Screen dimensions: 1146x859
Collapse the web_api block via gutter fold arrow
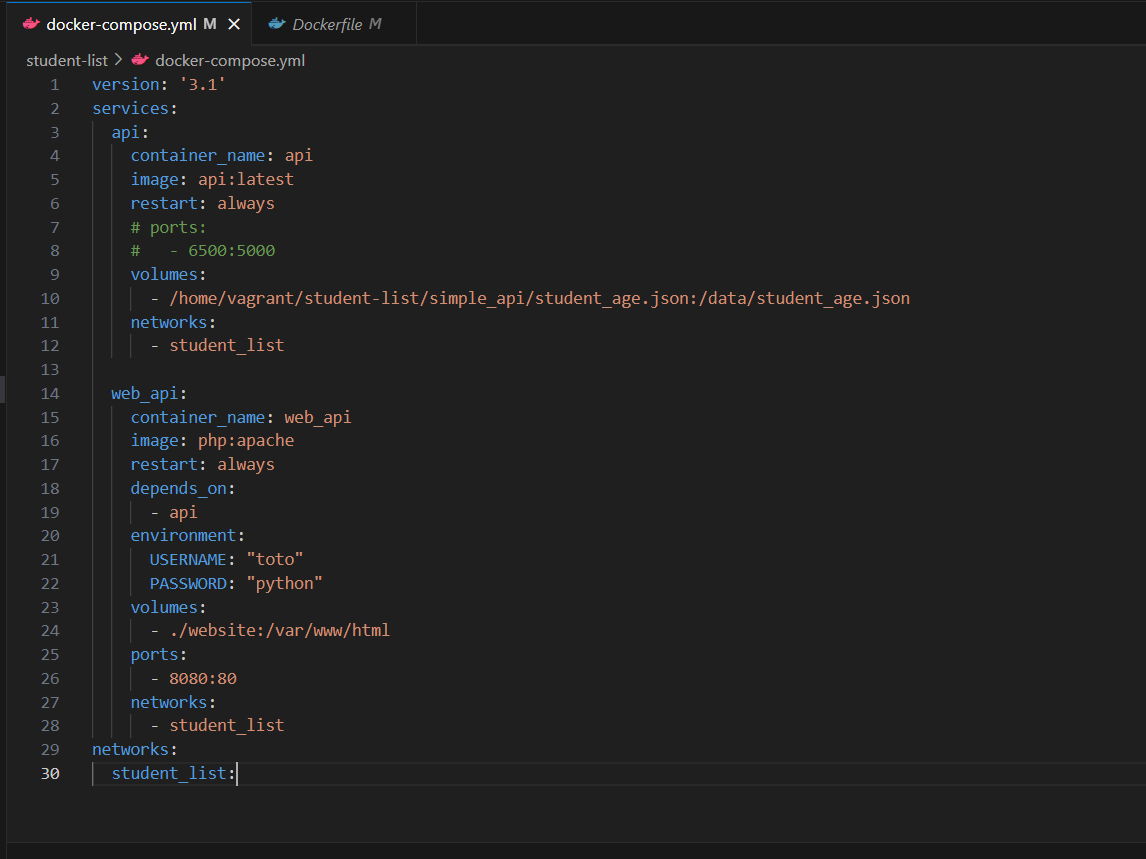(x=77, y=393)
